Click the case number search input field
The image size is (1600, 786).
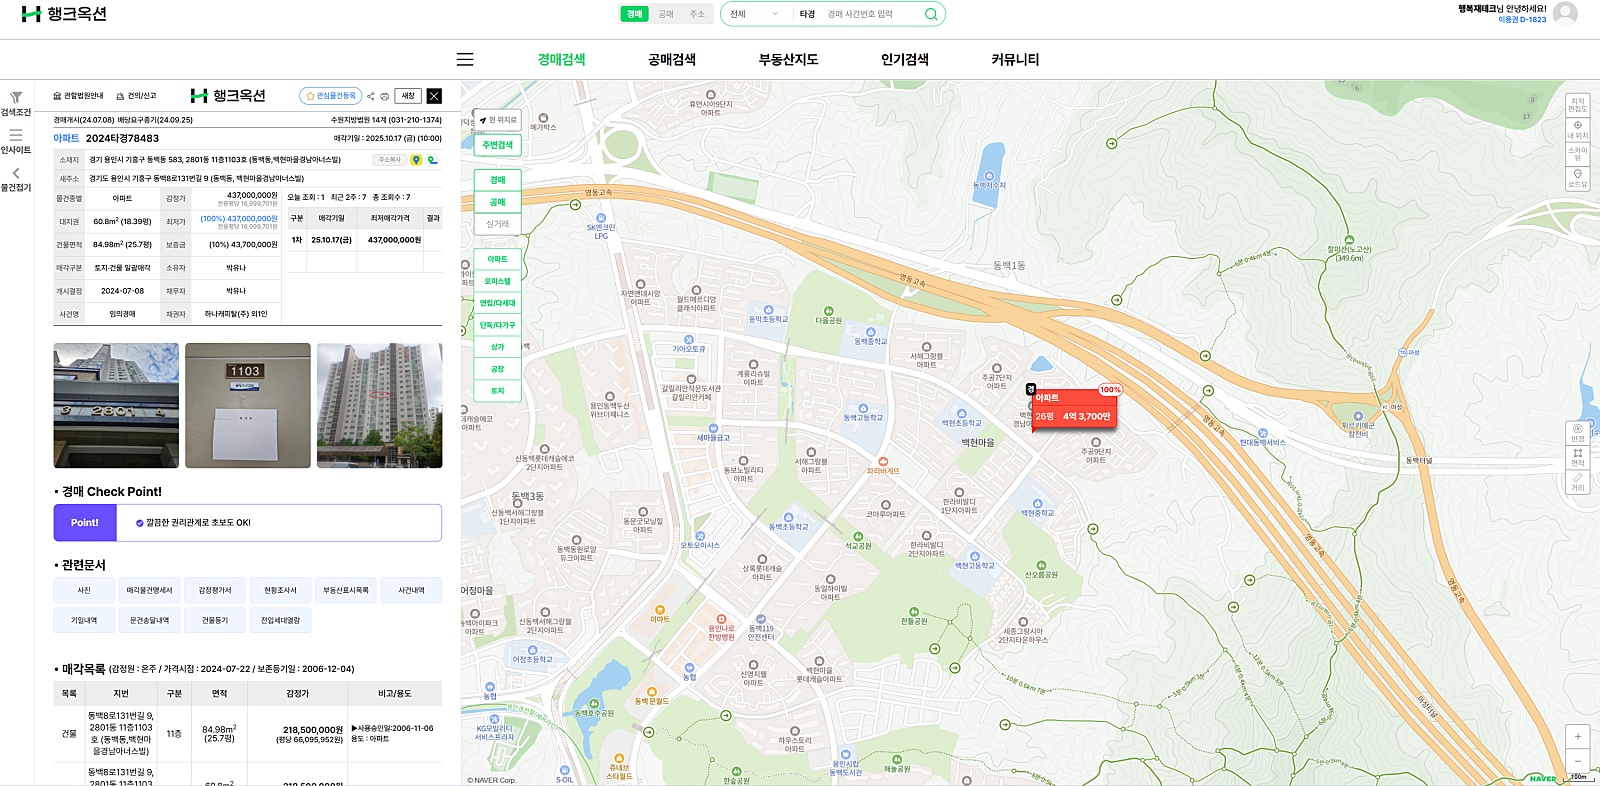tap(870, 14)
